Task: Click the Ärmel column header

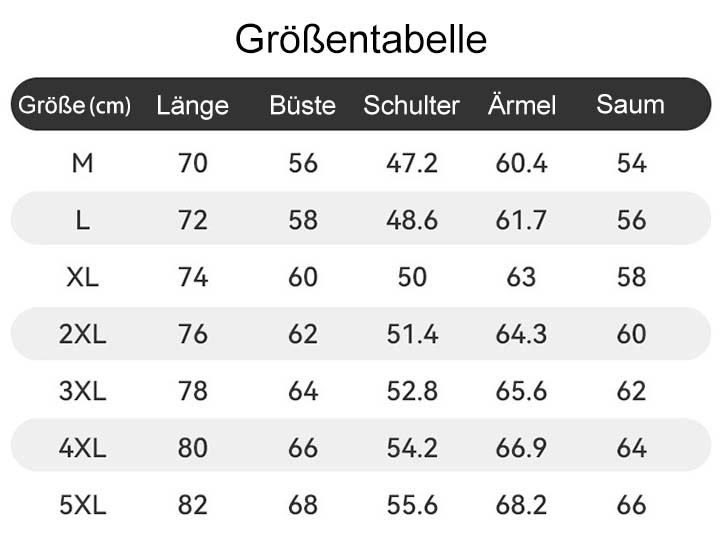Action: point(521,106)
